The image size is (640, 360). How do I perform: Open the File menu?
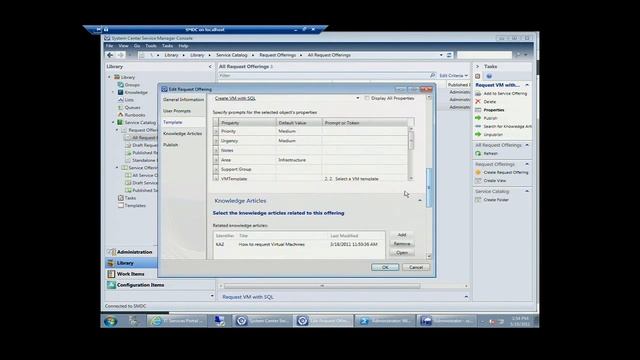point(109,46)
